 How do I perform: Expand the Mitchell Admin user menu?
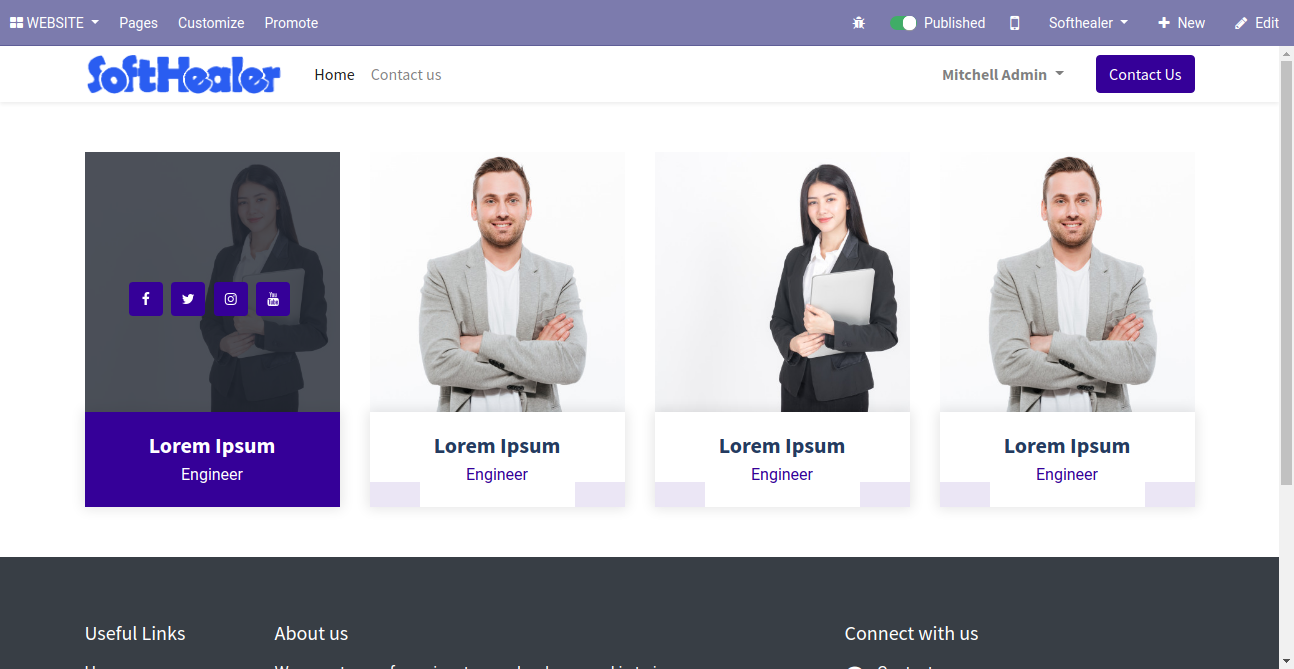1003,75
